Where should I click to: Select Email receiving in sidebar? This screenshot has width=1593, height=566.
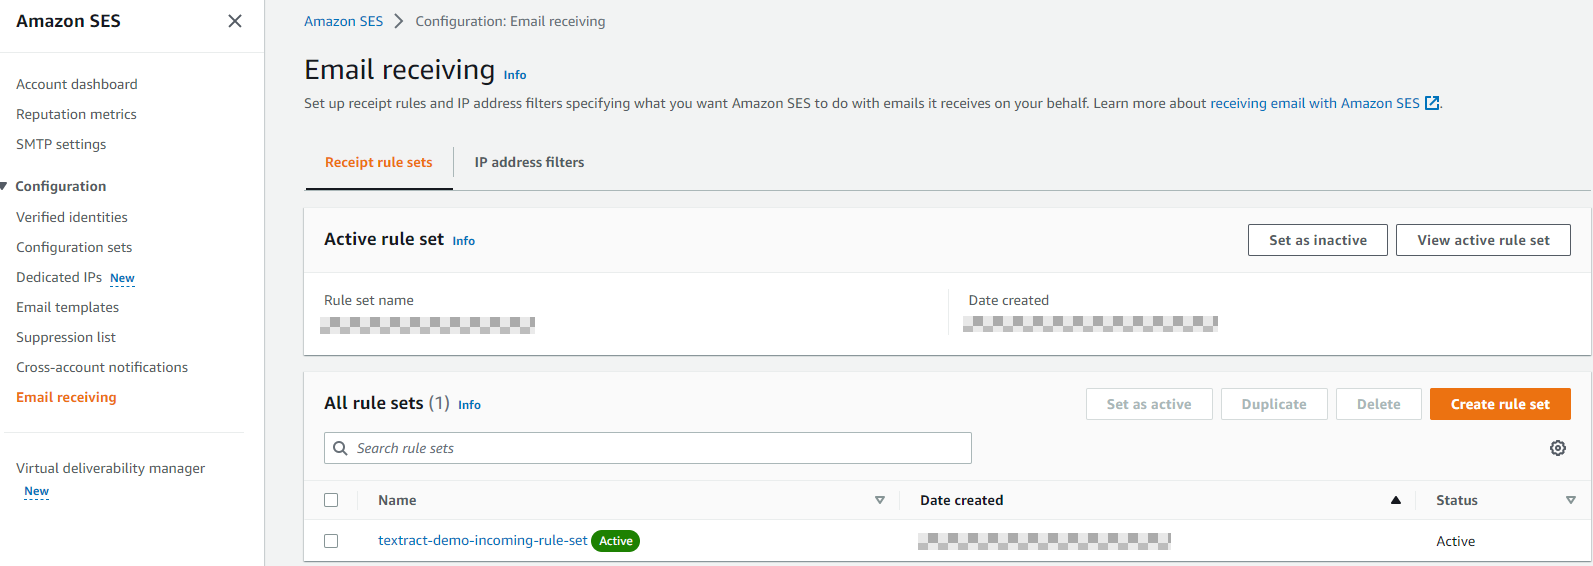coord(66,397)
